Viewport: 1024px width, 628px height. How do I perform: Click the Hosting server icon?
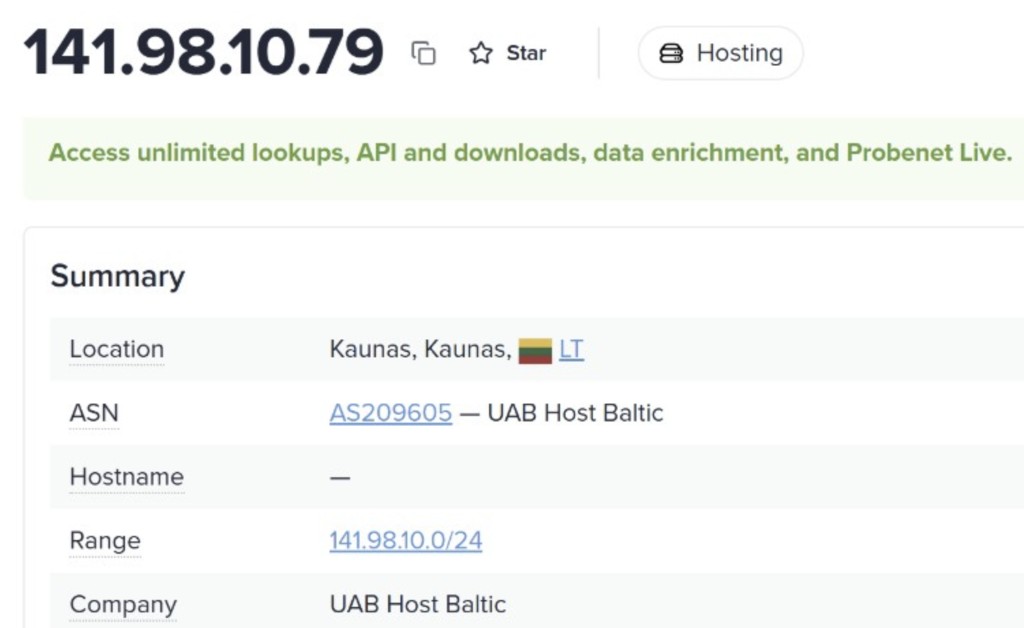pos(671,53)
